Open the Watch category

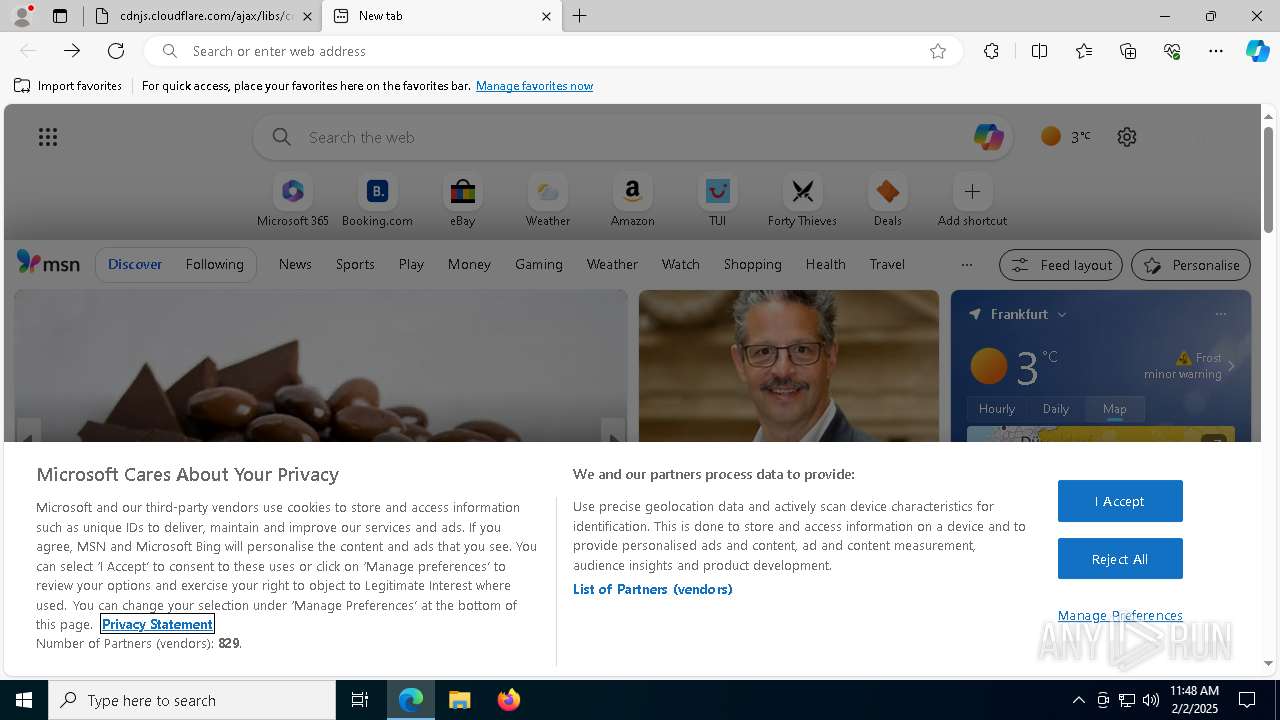(x=681, y=264)
